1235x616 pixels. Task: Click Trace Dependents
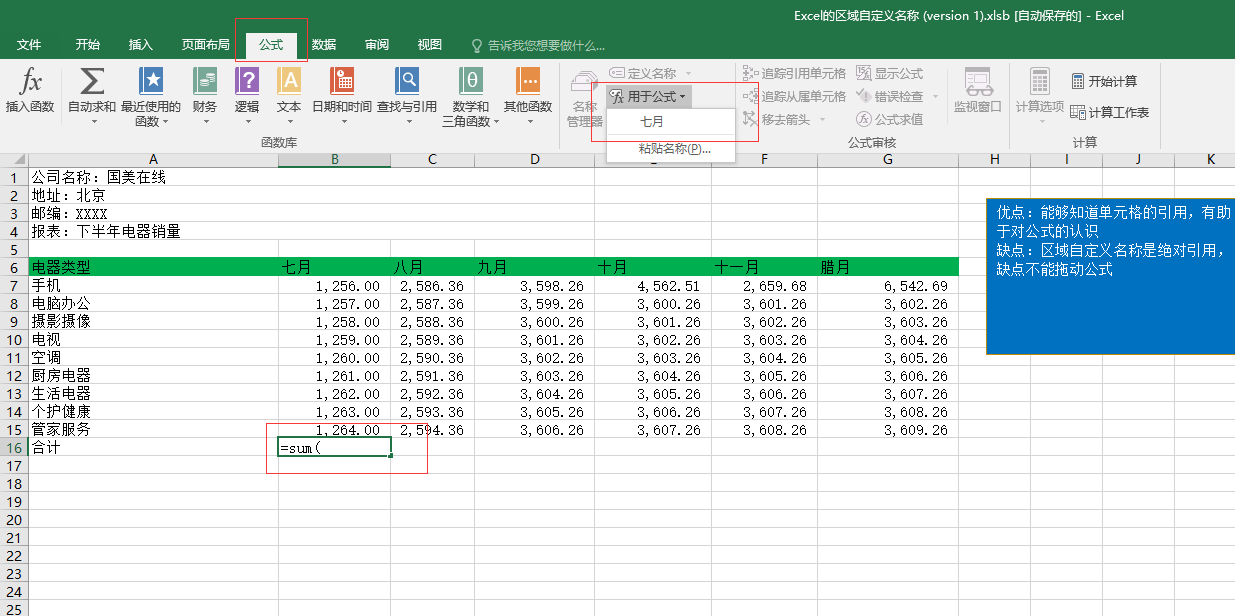coord(794,96)
